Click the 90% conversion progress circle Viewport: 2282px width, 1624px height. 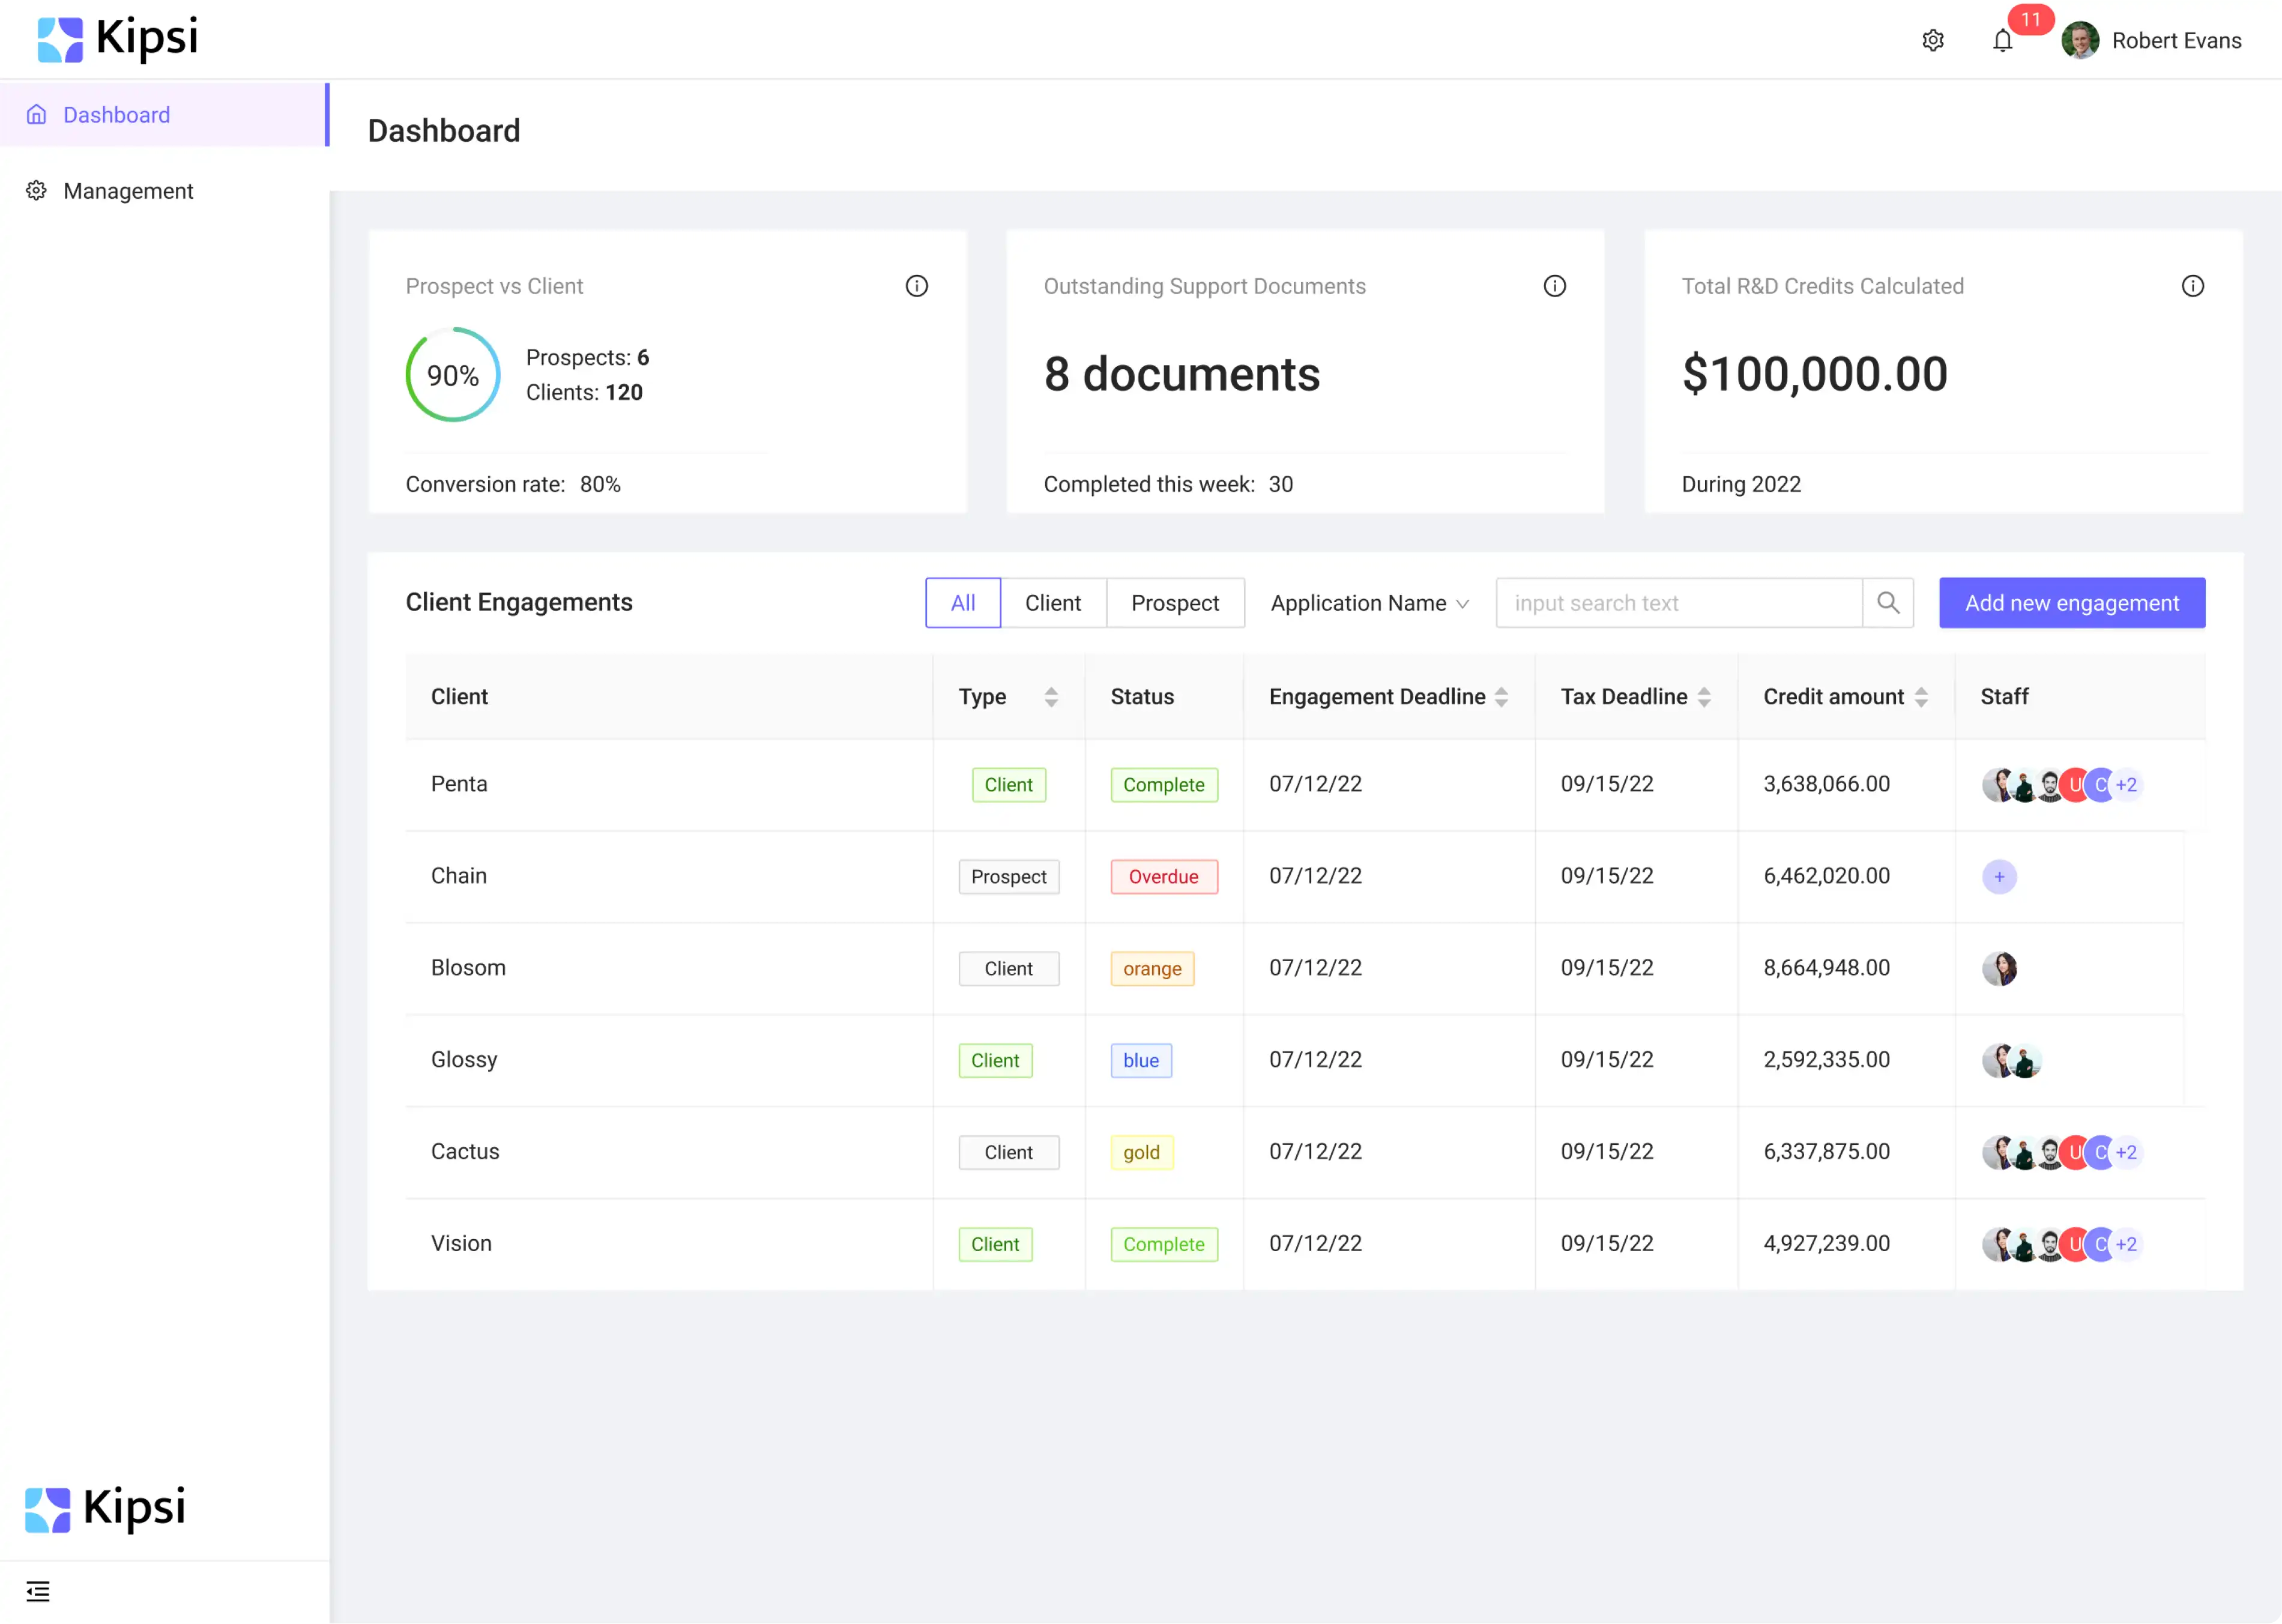point(453,375)
